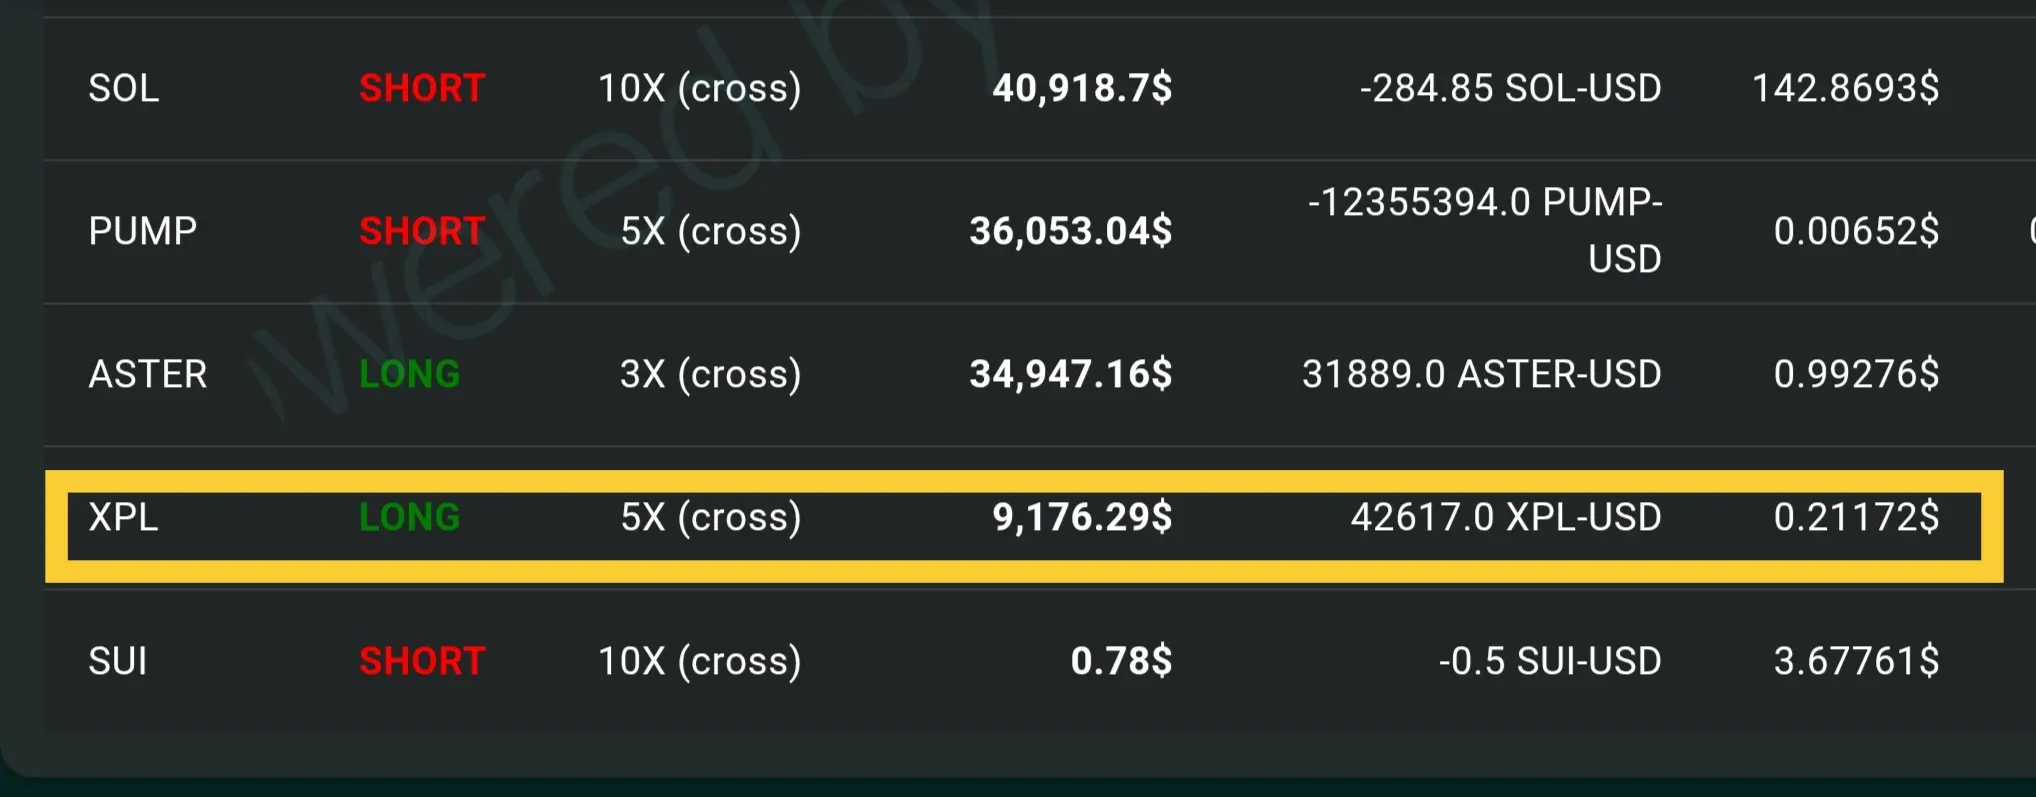Click the 142.8693$ entry price

coord(1846,89)
